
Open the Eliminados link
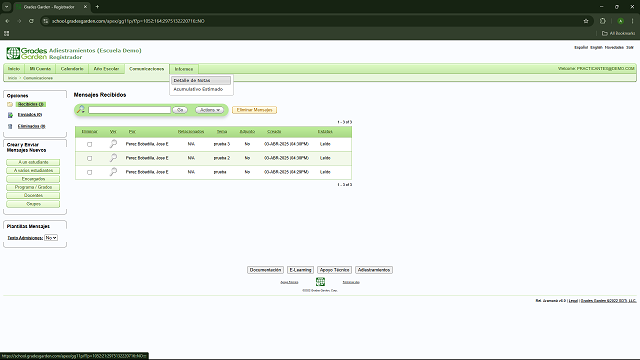pyautogui.click(x=31, y=127)
